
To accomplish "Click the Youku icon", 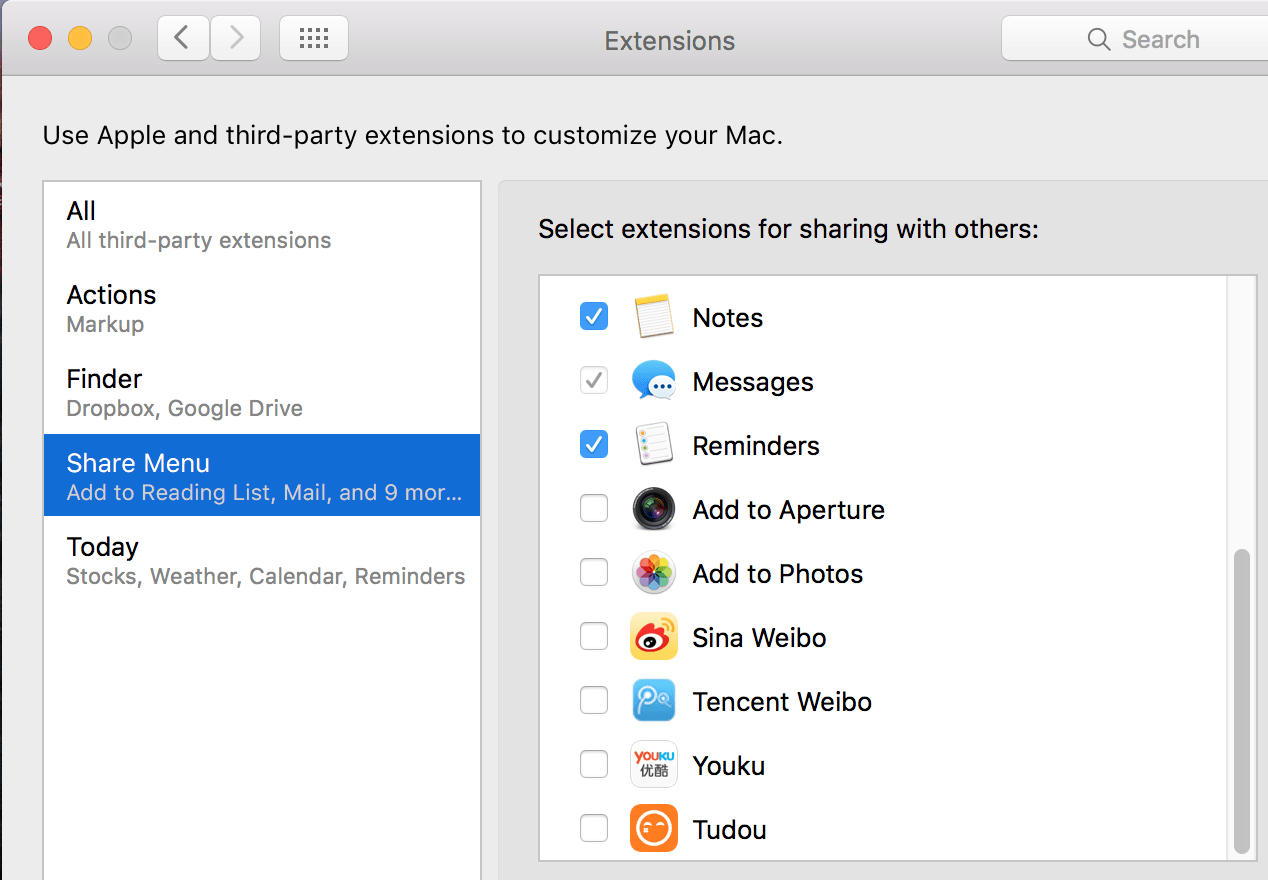I will (654, 766).
